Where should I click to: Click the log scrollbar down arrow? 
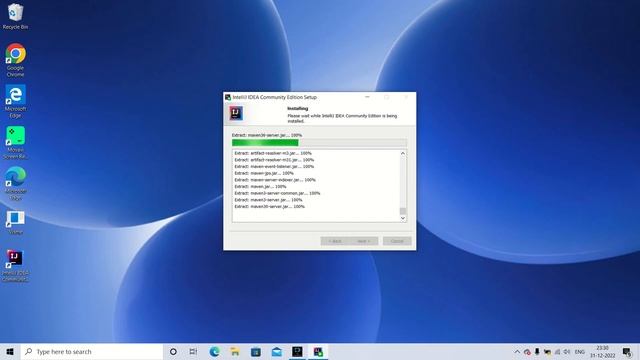pos(403,218)
